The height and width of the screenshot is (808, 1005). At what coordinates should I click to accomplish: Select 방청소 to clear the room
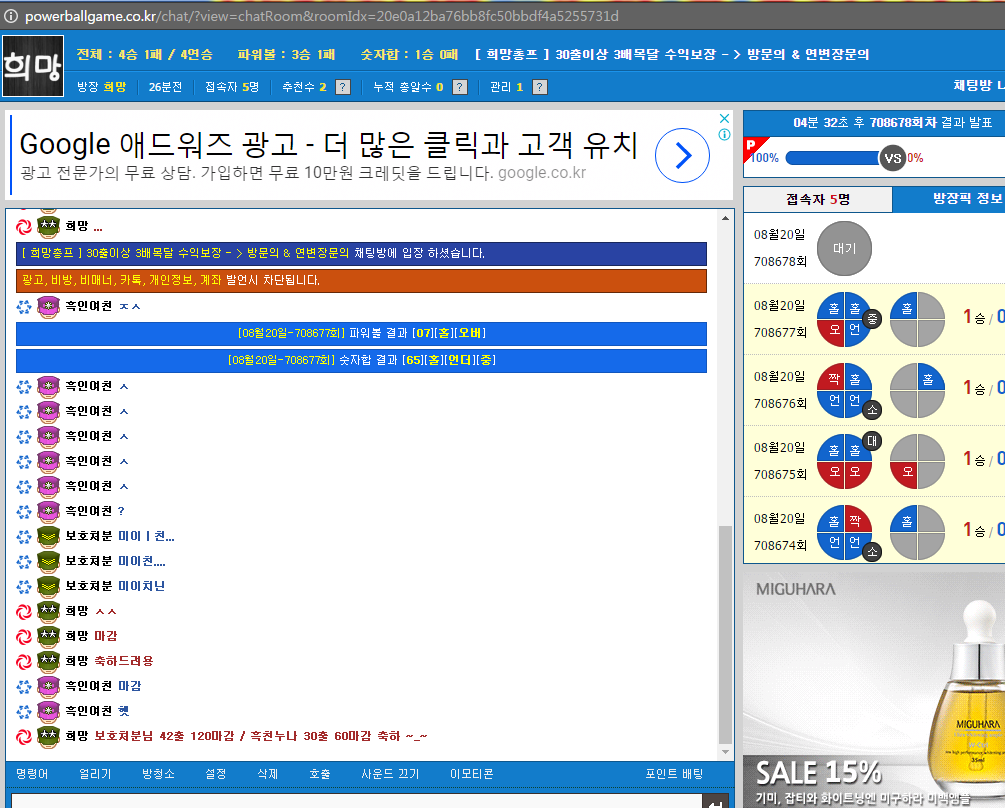coord(158,774)
